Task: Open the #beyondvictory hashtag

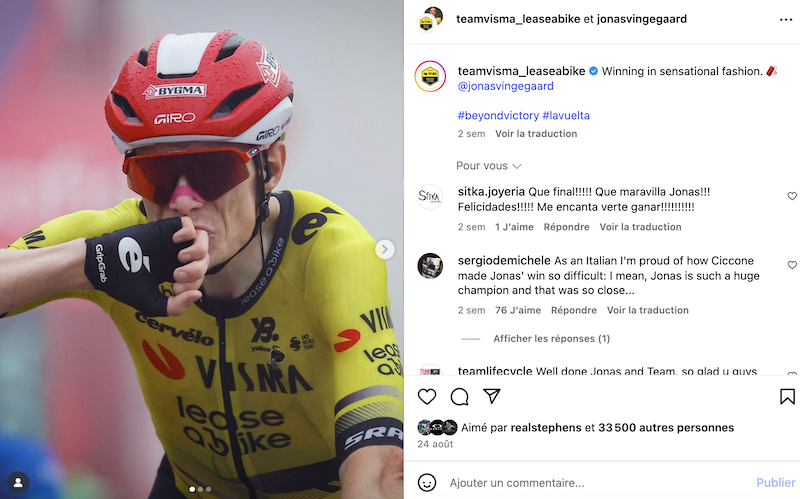Action: pyautogui.click(x=497, y=115)
